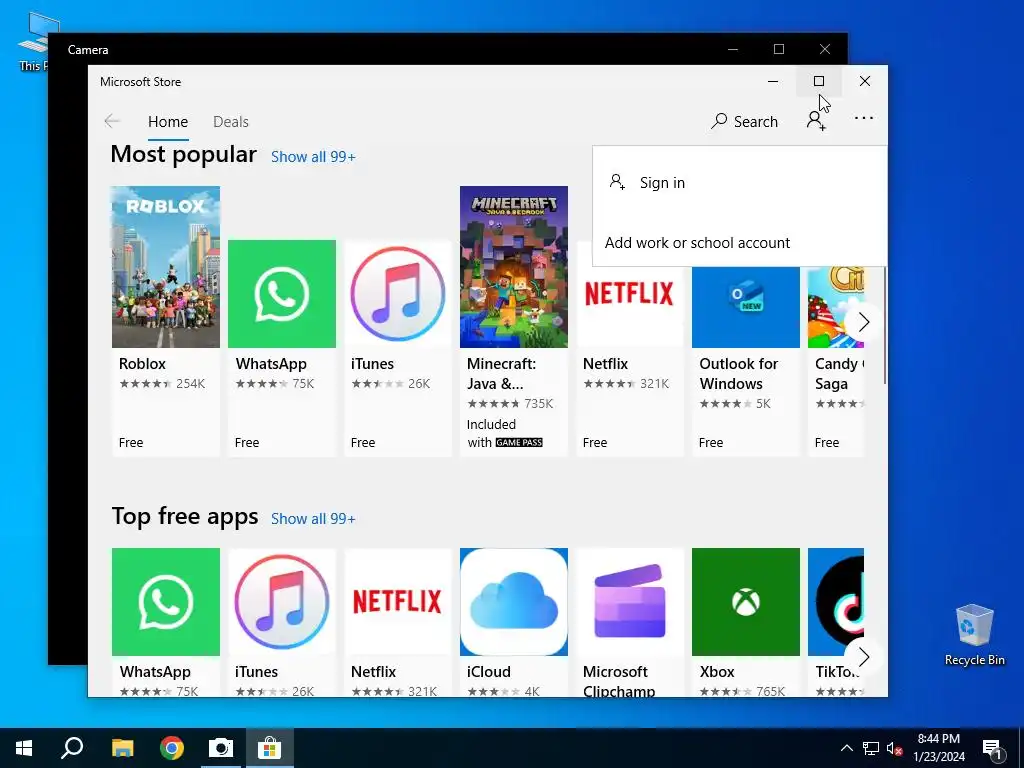Open the taskbar clock and date
The width and height of the screenshot is (1024, 768).
tap(939, 748)
